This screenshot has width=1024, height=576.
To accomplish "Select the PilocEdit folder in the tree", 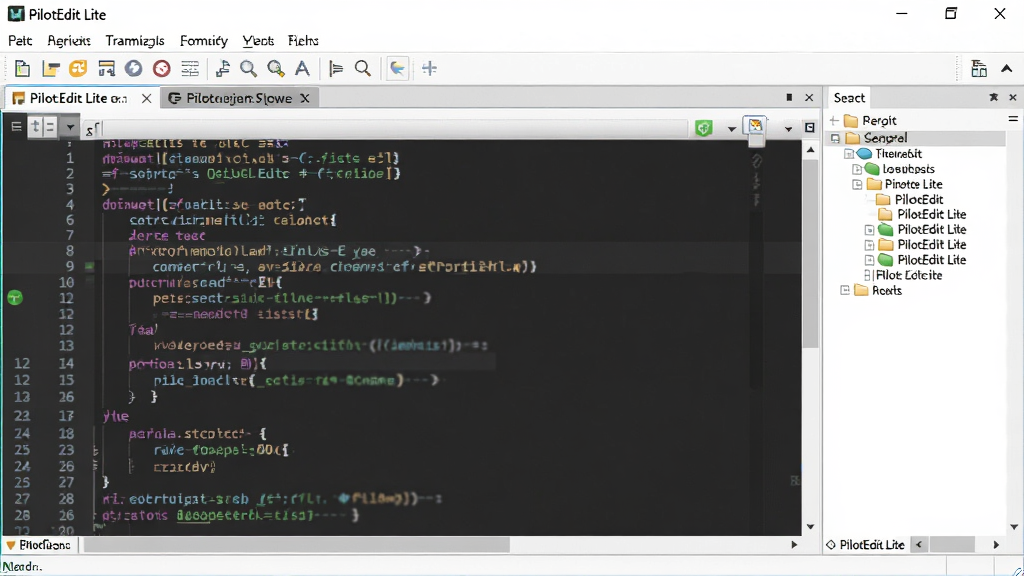I will 919,200.
